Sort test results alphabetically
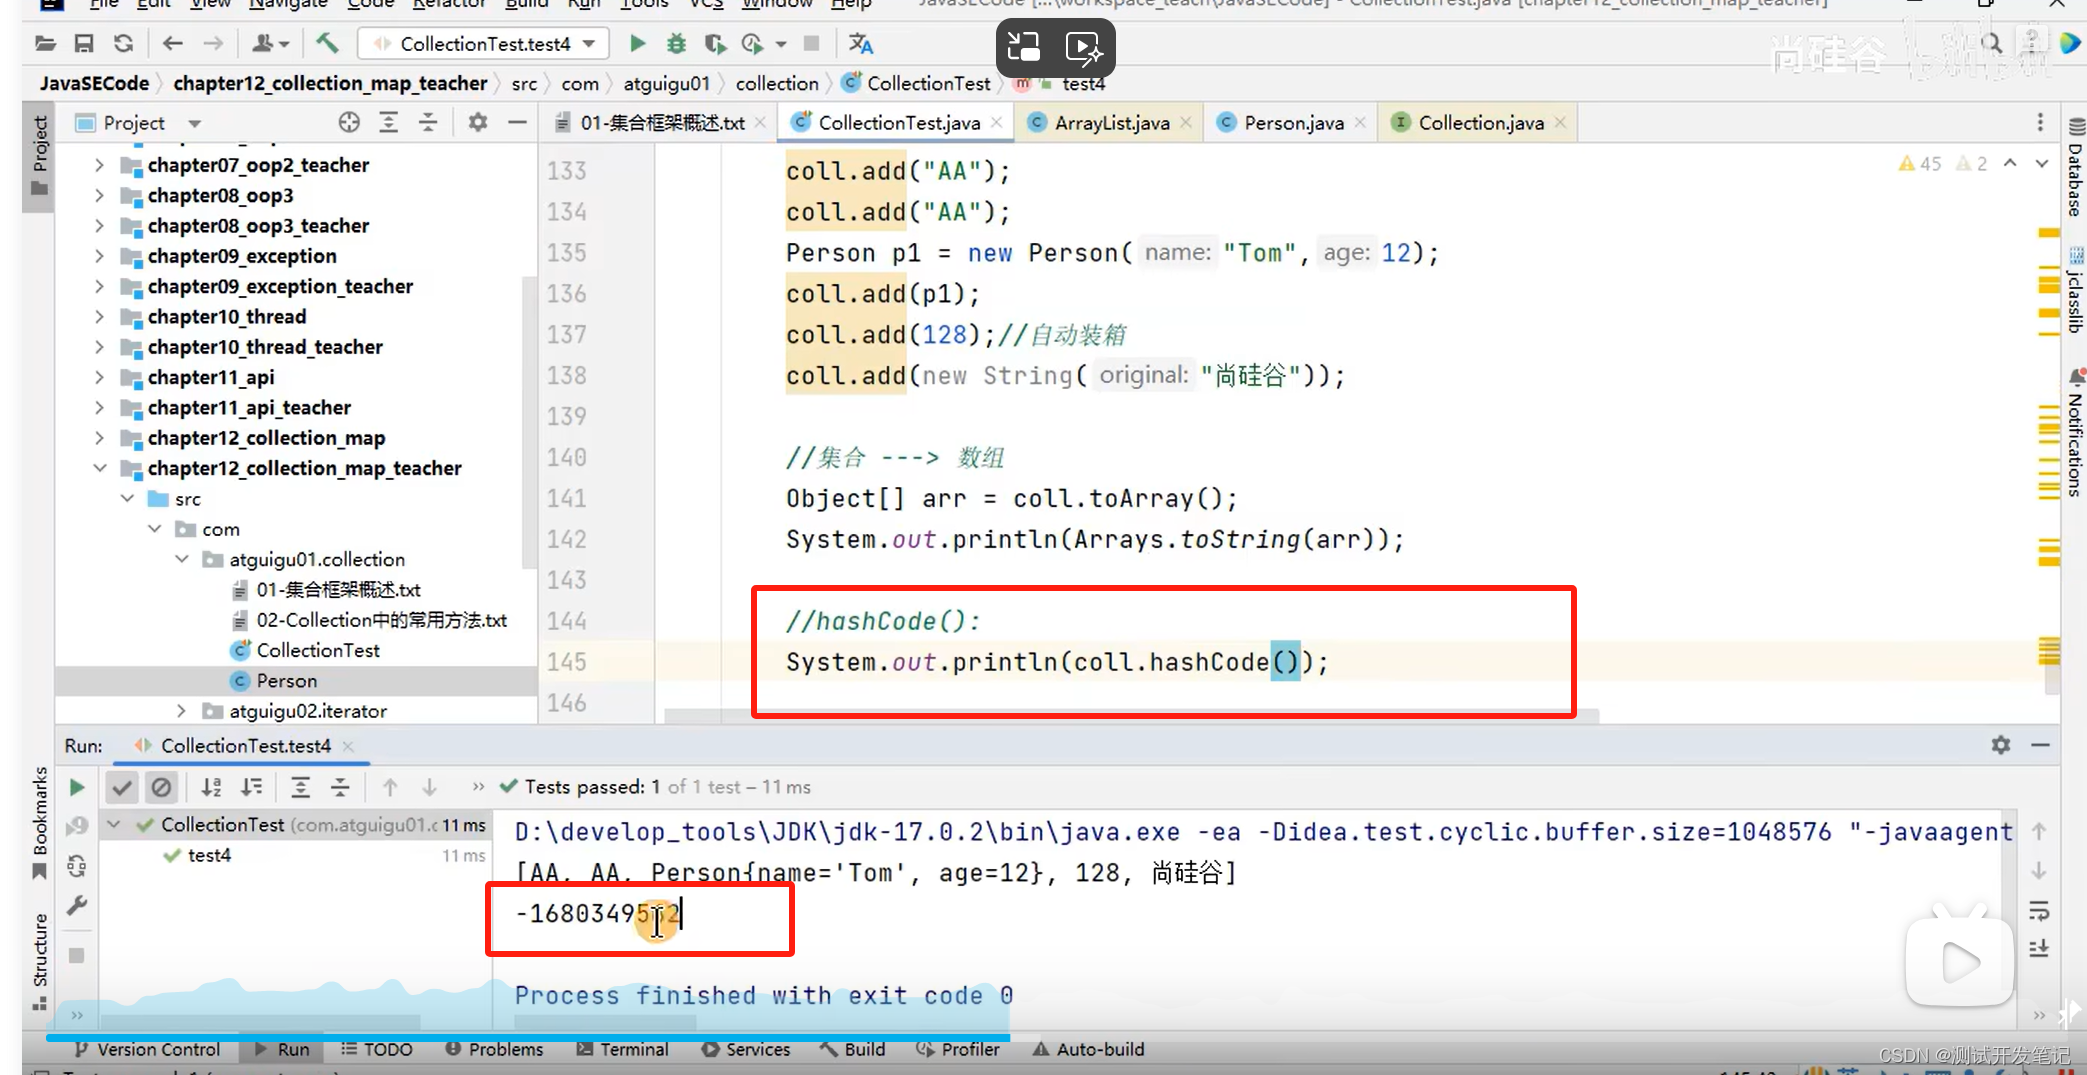 coord(211,788)
